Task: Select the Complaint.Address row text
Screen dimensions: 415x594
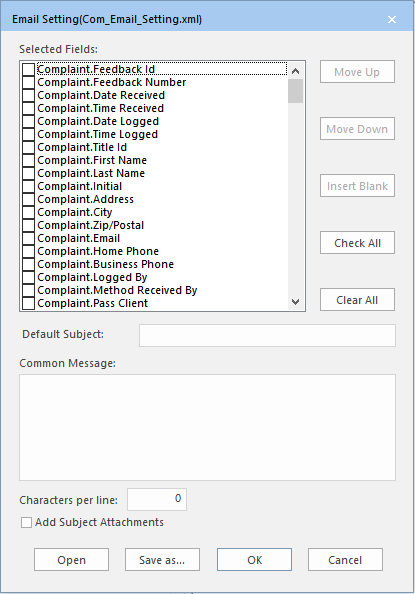Action: coord(86,199)
